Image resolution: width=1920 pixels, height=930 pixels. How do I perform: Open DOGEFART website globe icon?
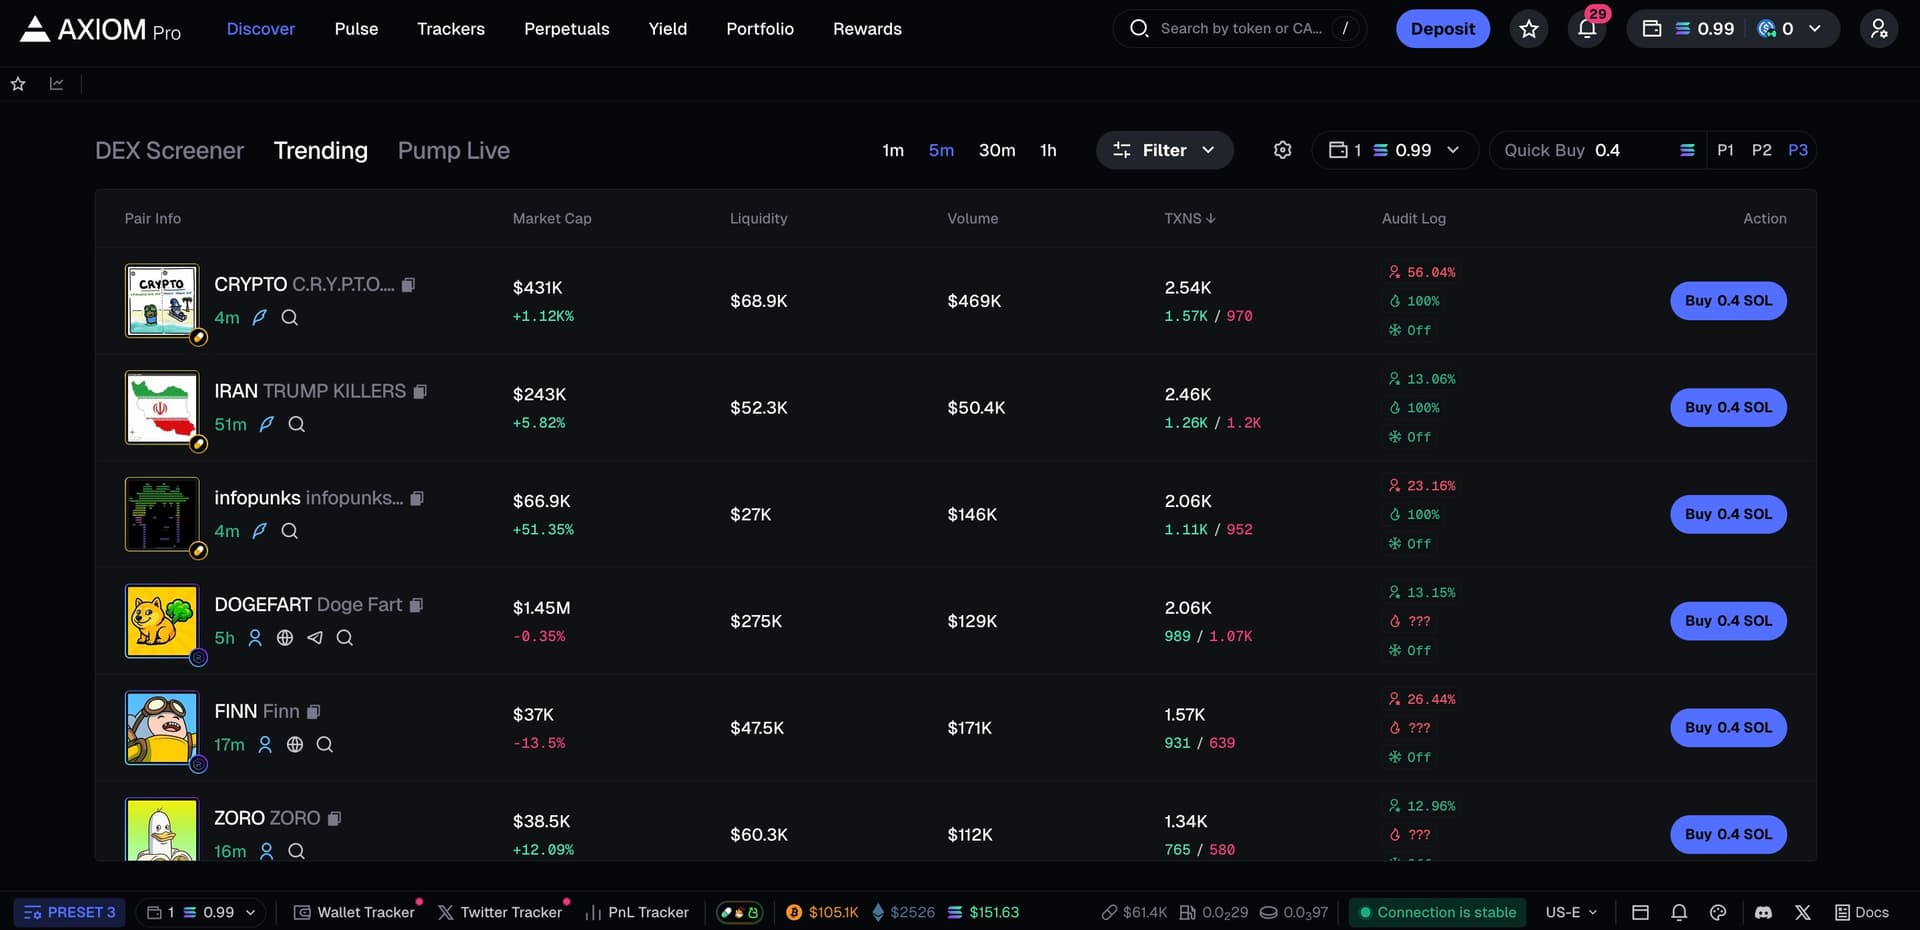285,638
